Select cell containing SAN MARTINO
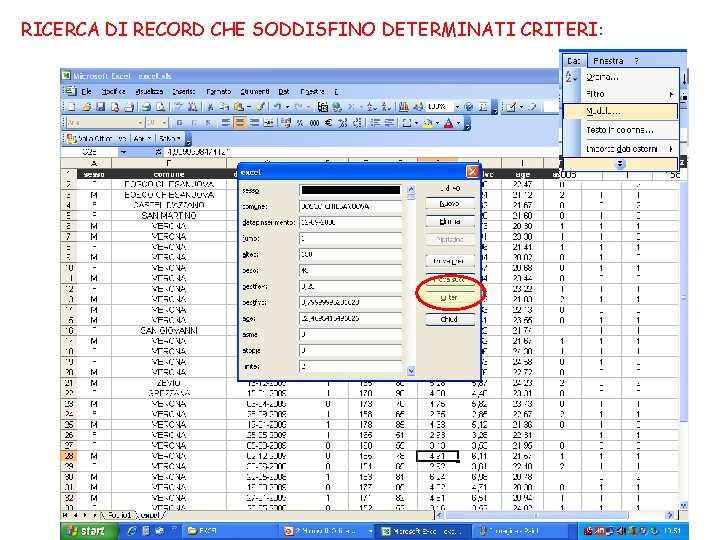The image size is (720, 540). (169, 215)
